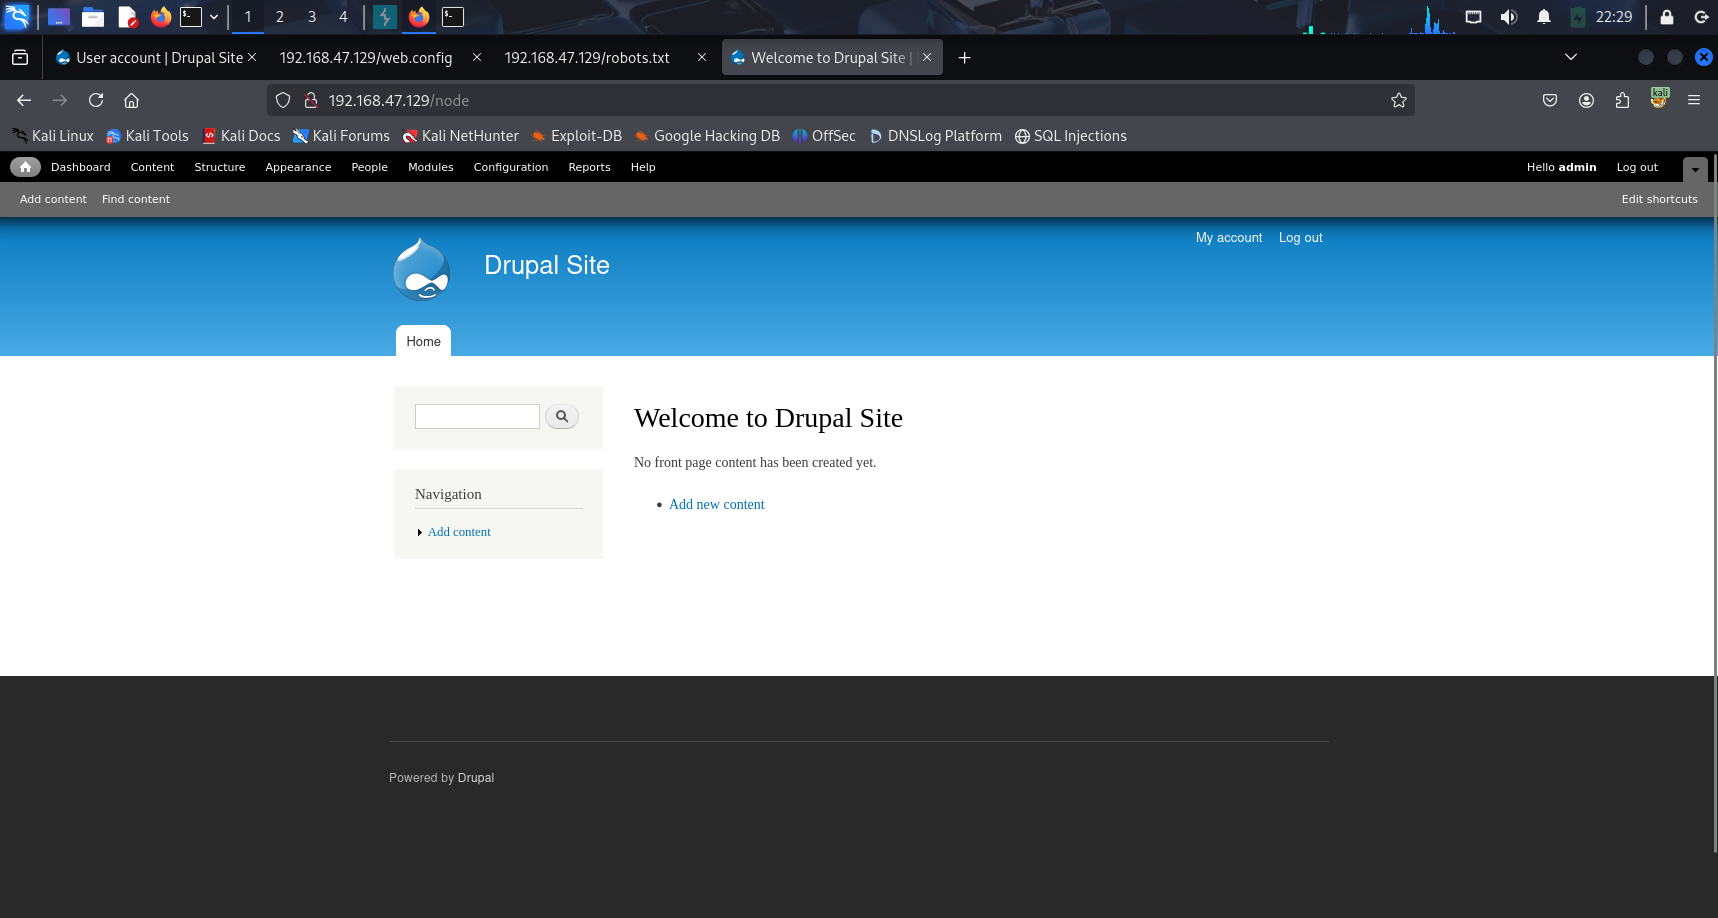
Task: Open the My account link
Action: [1228, 238]
